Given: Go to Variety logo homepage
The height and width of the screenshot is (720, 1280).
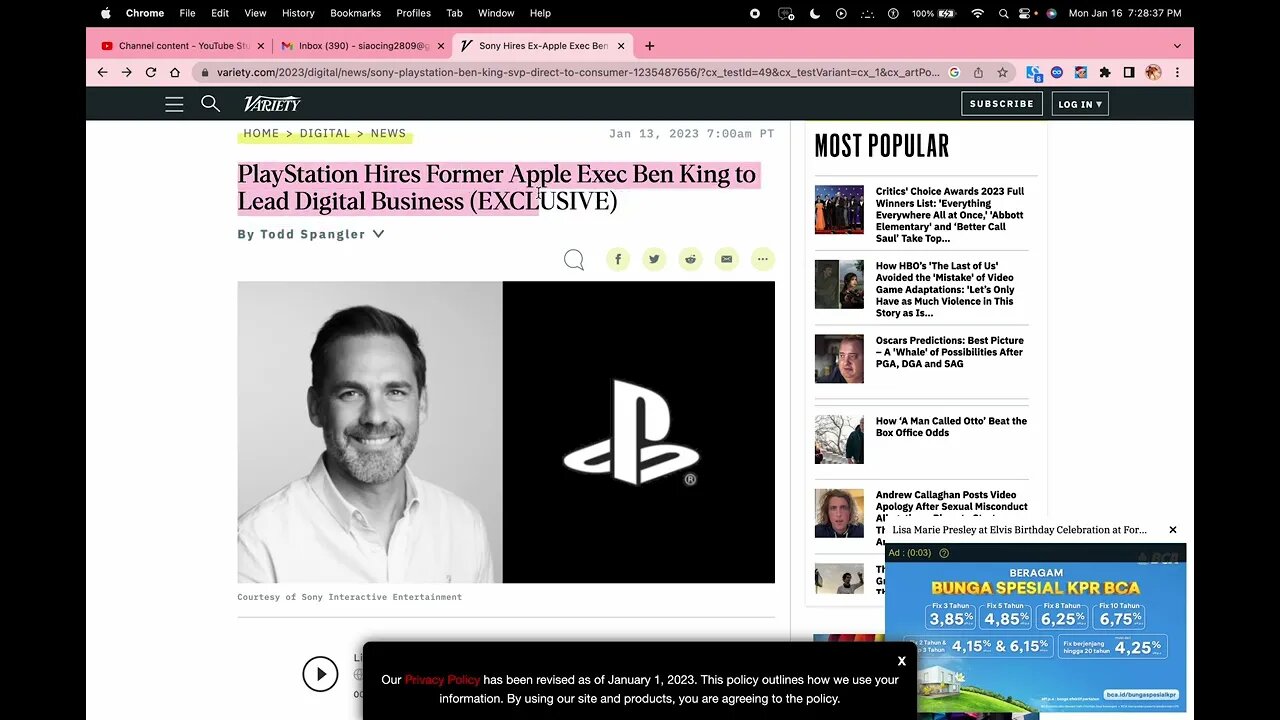Looking at the screenshot, I should 272,104.
